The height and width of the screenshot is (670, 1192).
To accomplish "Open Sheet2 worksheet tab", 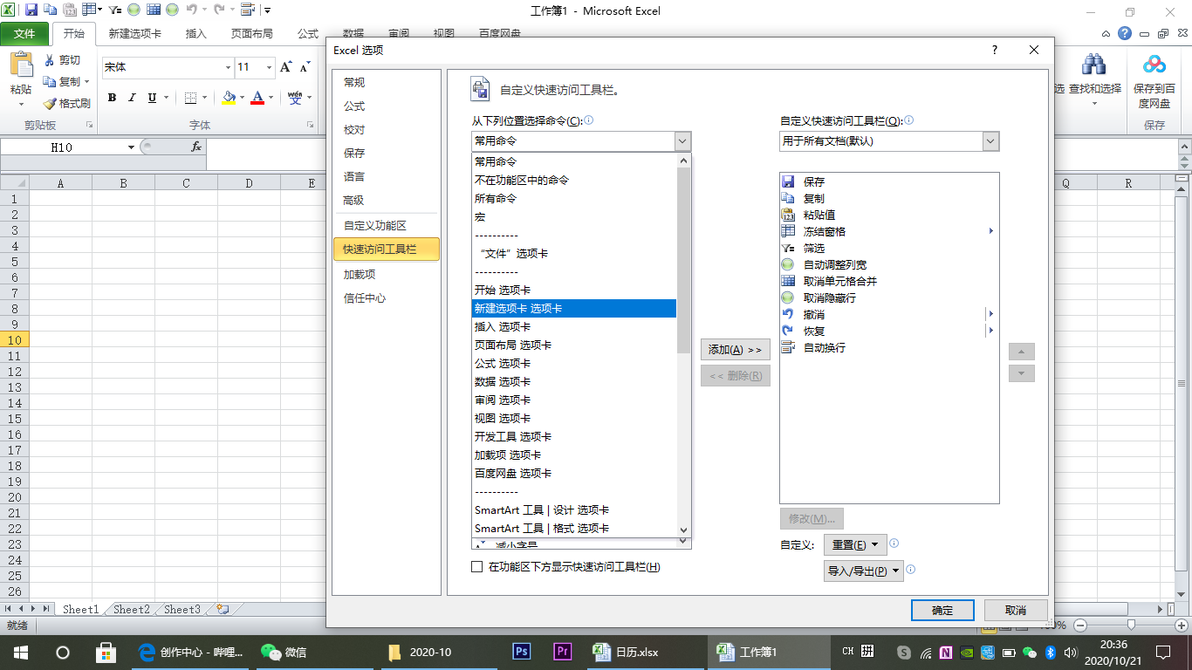I will pyautogui.click(x=131, y=609).
